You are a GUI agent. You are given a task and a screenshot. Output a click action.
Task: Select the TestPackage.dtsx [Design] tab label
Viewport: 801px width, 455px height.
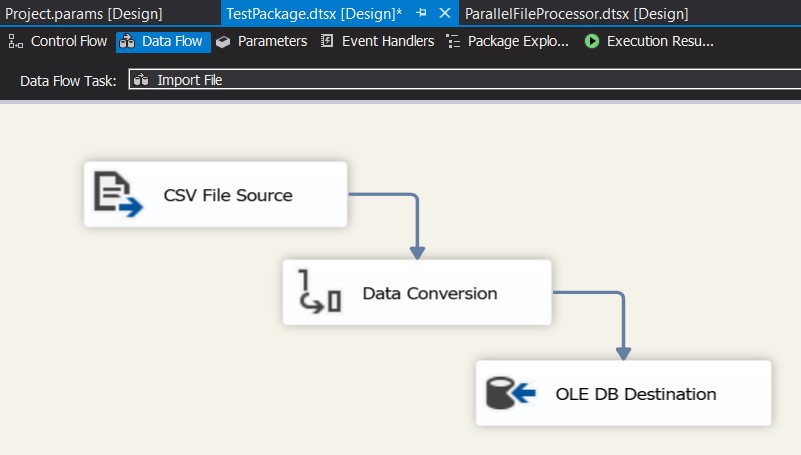(x=314, y=14)
